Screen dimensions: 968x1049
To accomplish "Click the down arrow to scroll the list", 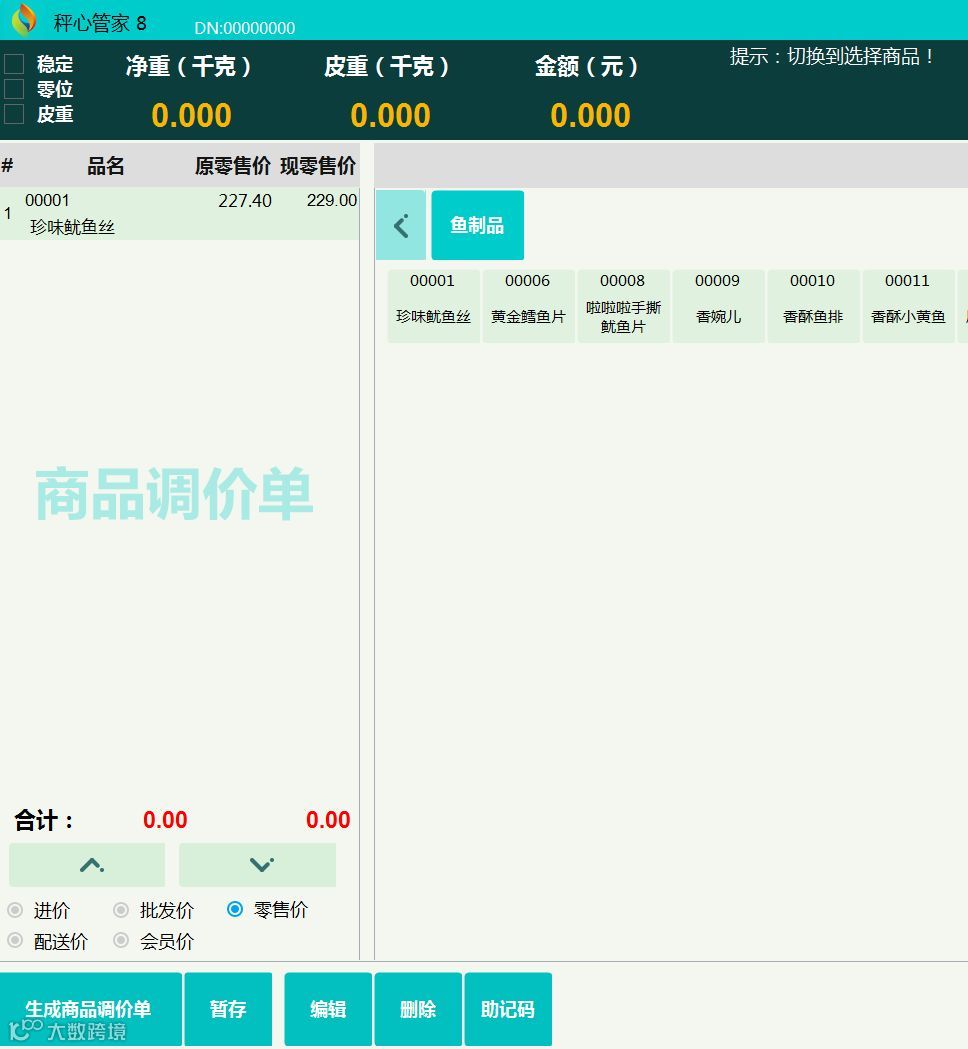I will [258, 864].
